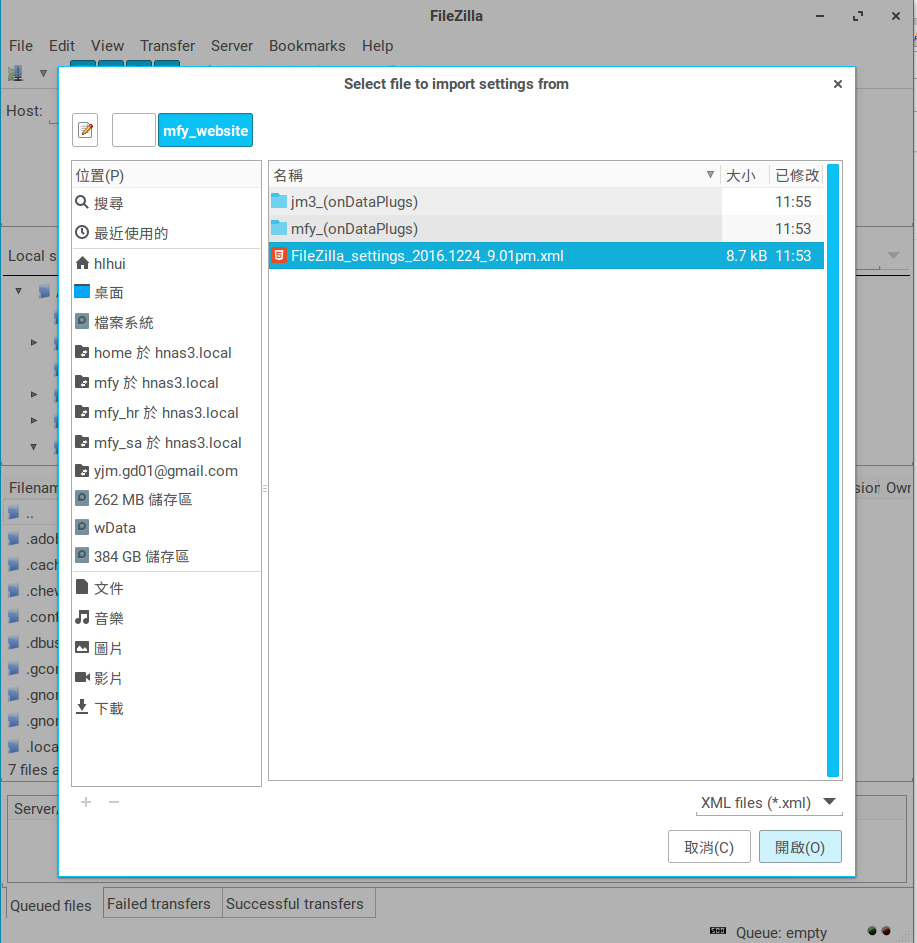Viewport: 917px width, 943px height.
Task: Sort files by size (大小) column
Action: [x=741, y=175]
